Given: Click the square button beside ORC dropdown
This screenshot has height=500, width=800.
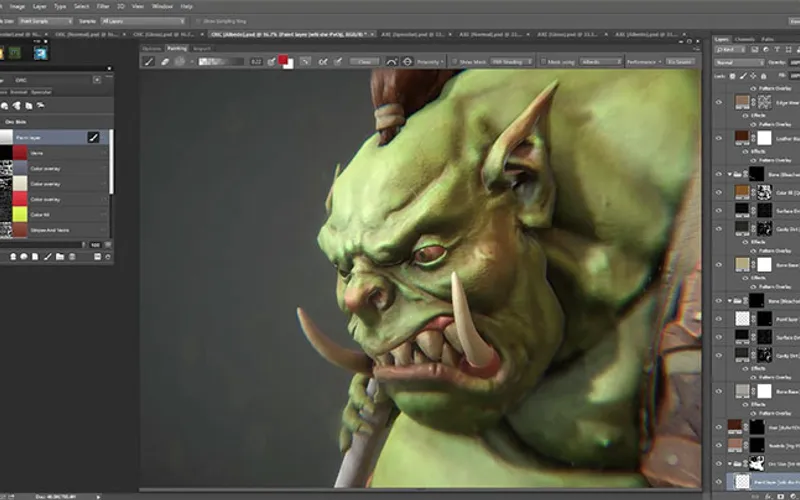Looking at the screenshot, I should [x=97, y=80].
